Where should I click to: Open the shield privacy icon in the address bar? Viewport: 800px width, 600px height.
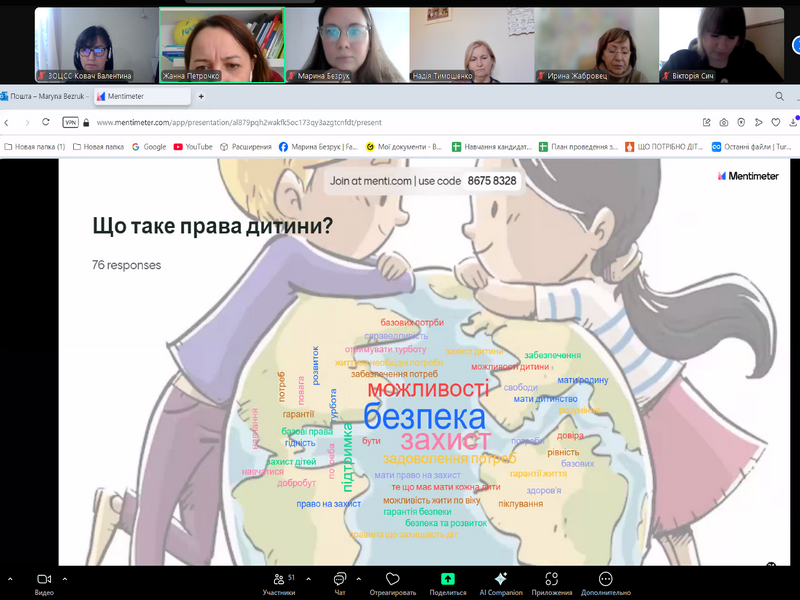[x=741, y=122]
